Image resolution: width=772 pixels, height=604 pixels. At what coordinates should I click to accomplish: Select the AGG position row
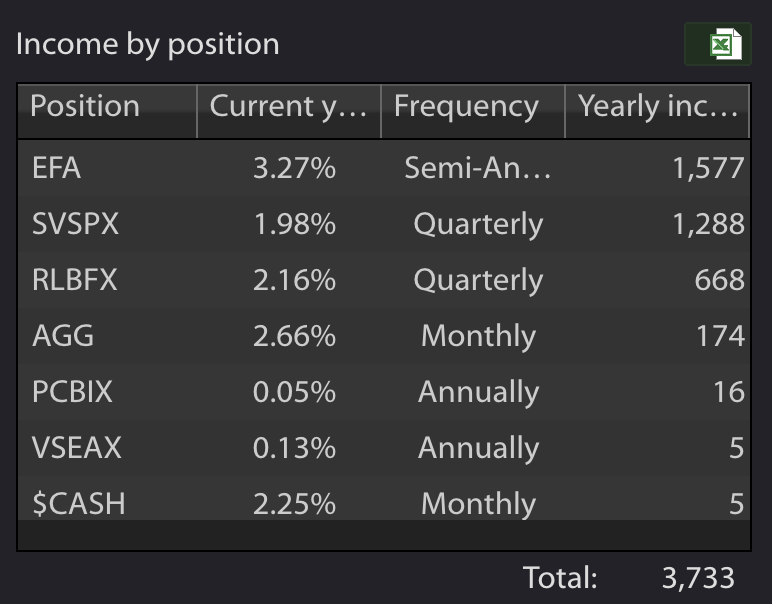tap(384, 336)
